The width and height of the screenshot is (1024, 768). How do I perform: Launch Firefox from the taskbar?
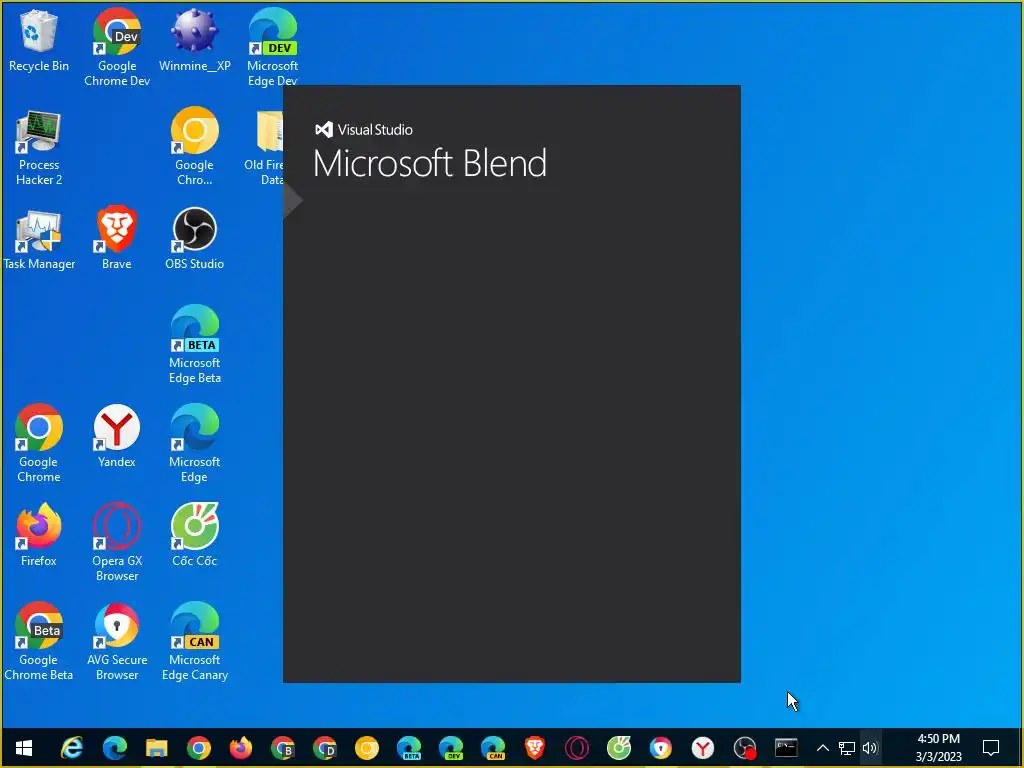pos(240,748)
